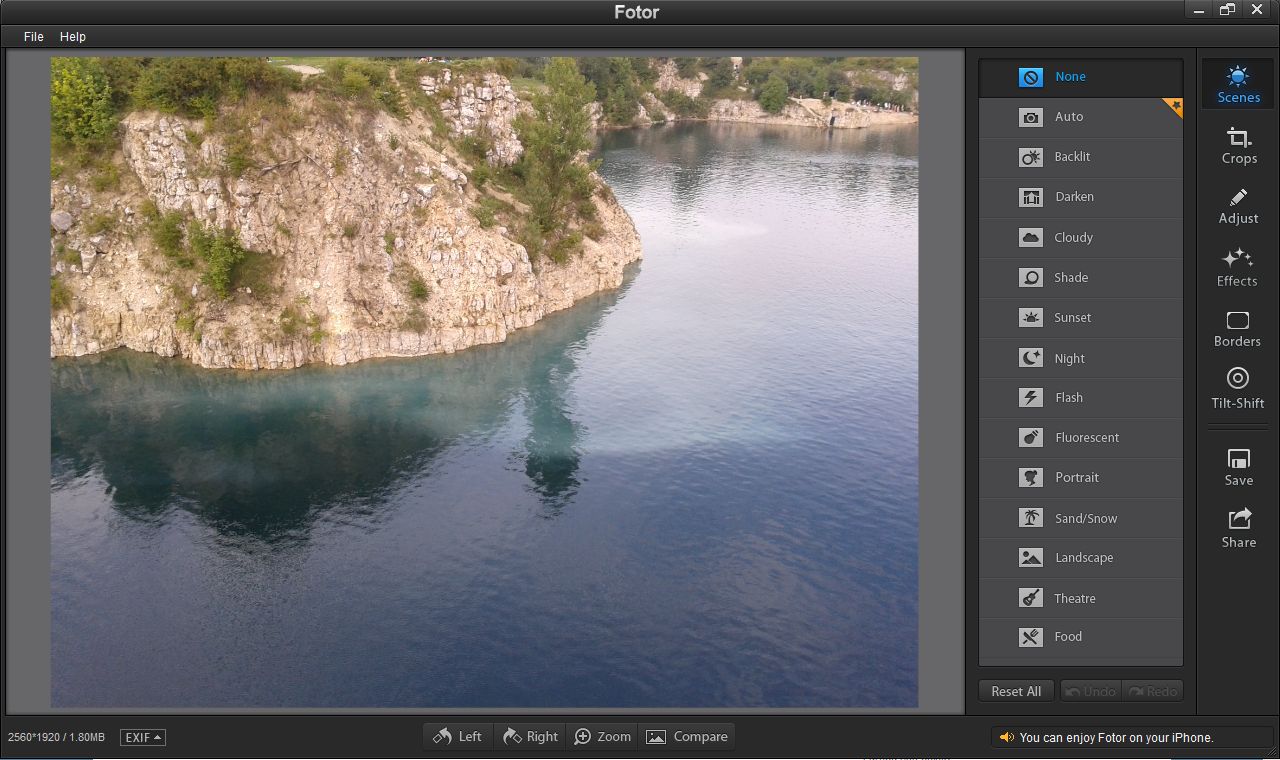Select the Shade scene icon
The height and width of the screenshot is (760, 1280).
tap(1031, 277)
